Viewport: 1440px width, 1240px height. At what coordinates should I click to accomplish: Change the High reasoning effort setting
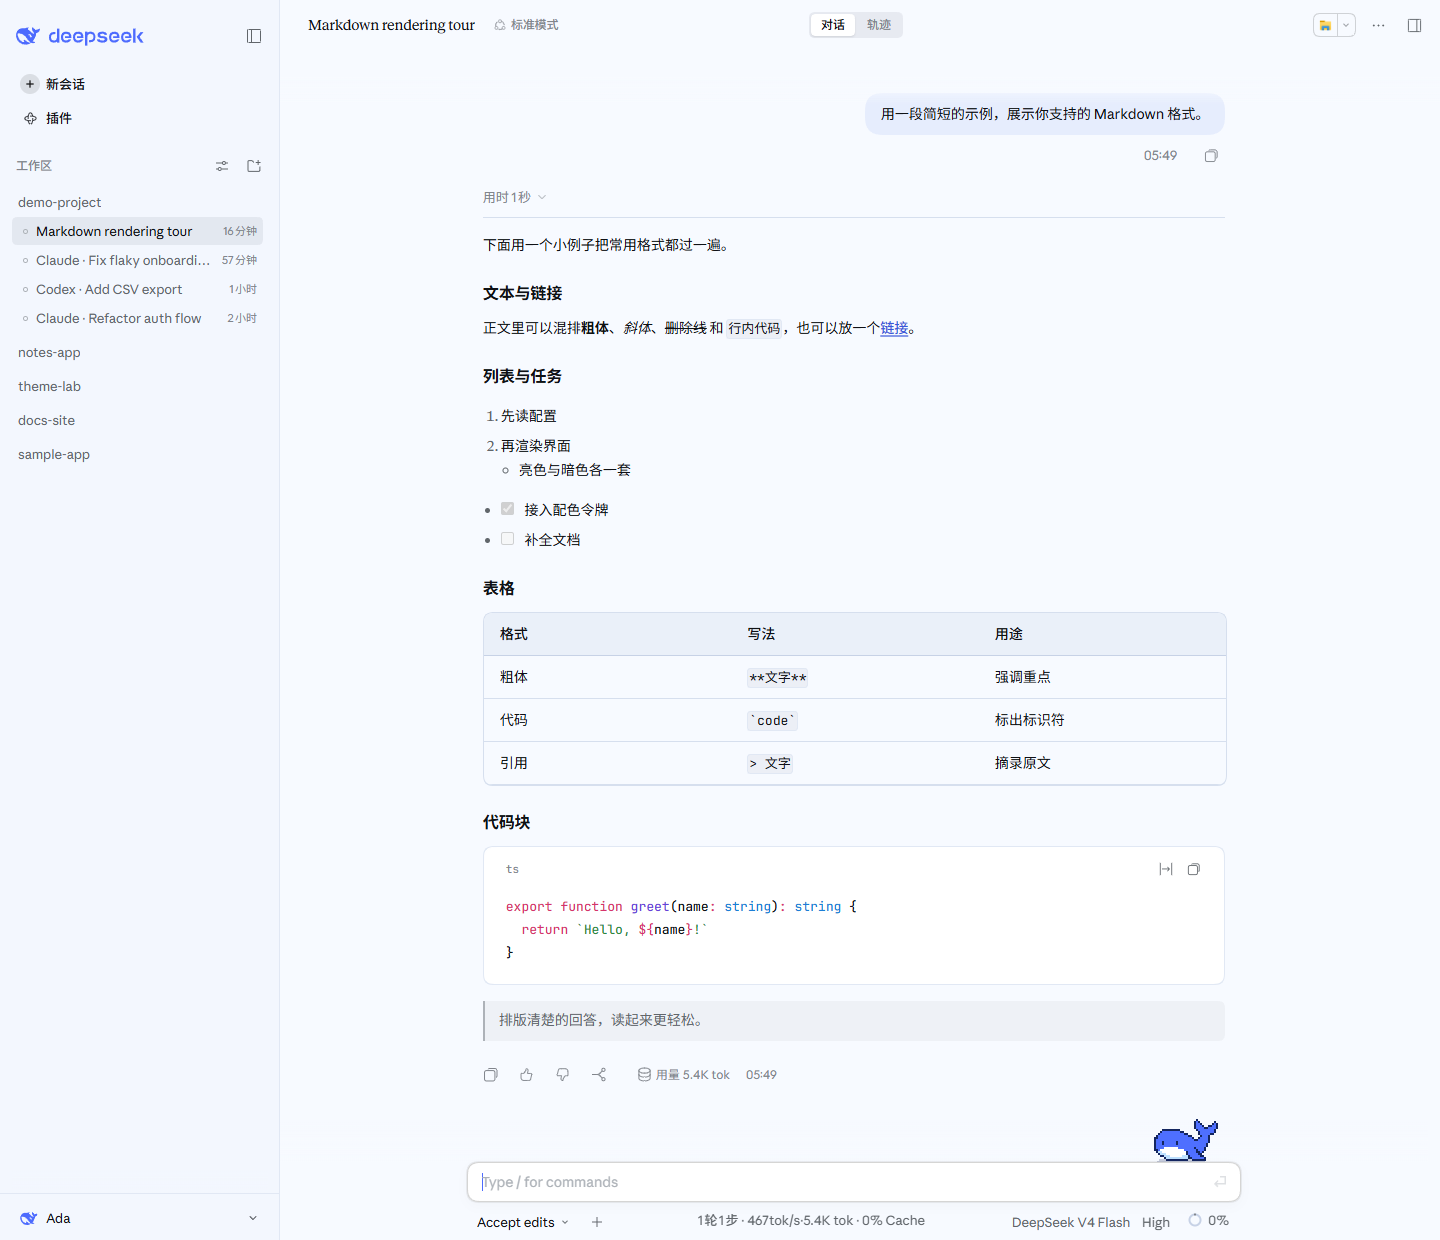pos(1156,1222)
